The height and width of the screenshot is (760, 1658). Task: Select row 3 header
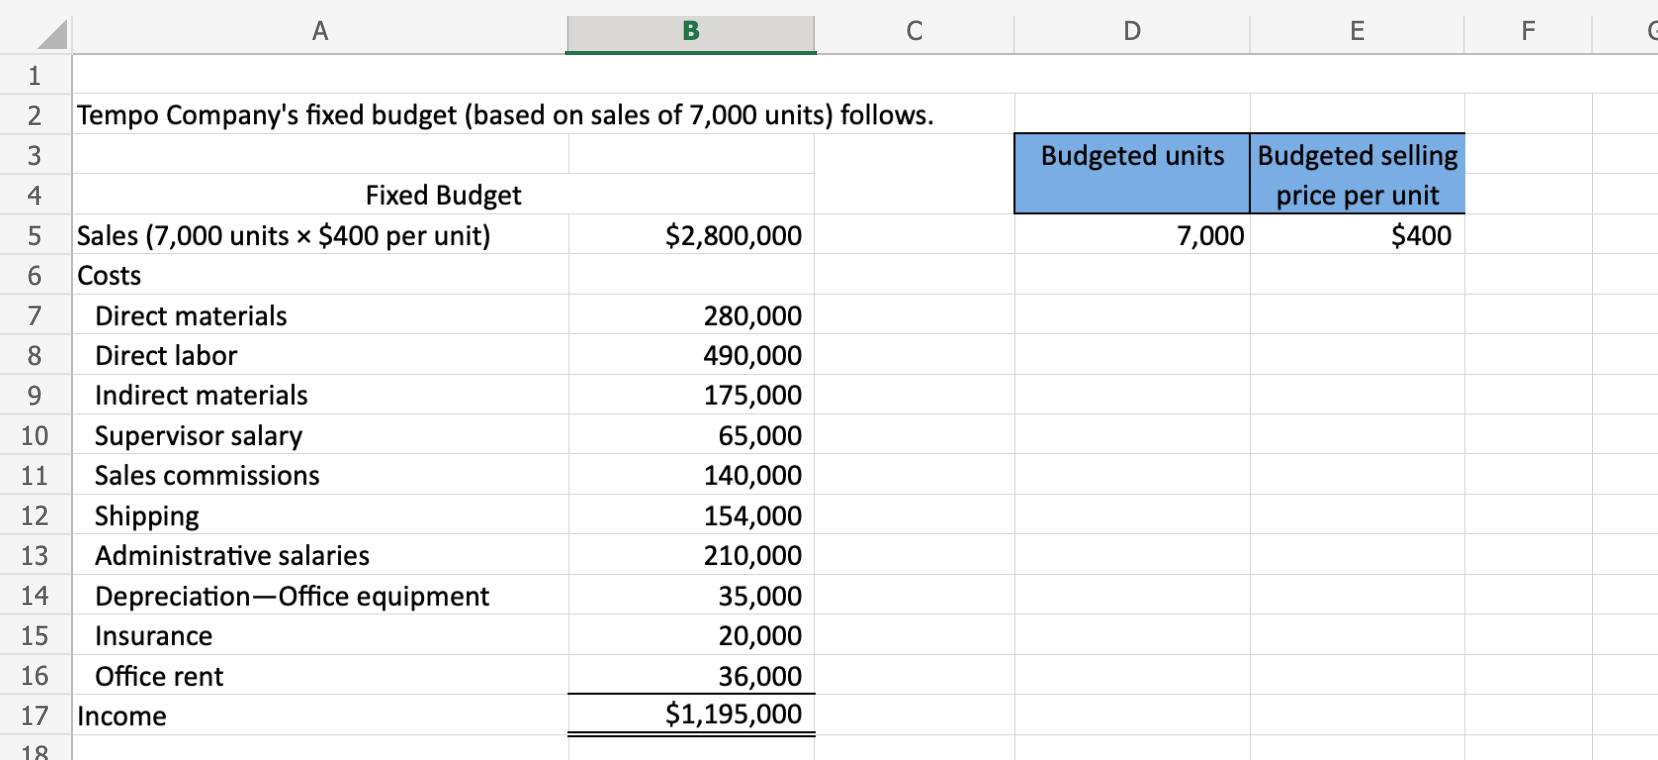point(35,155)
